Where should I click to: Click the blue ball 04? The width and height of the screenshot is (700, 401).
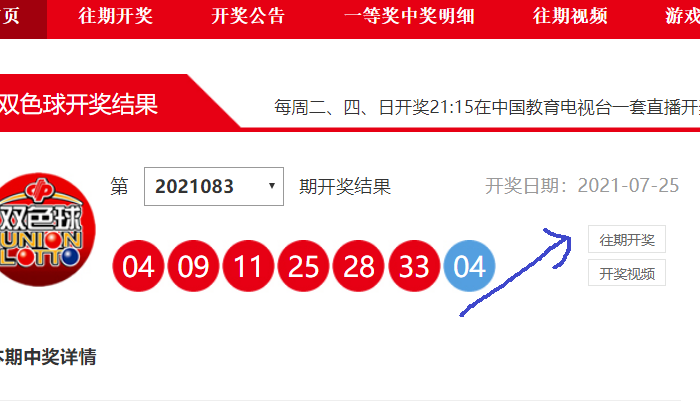tap(469, 266)
